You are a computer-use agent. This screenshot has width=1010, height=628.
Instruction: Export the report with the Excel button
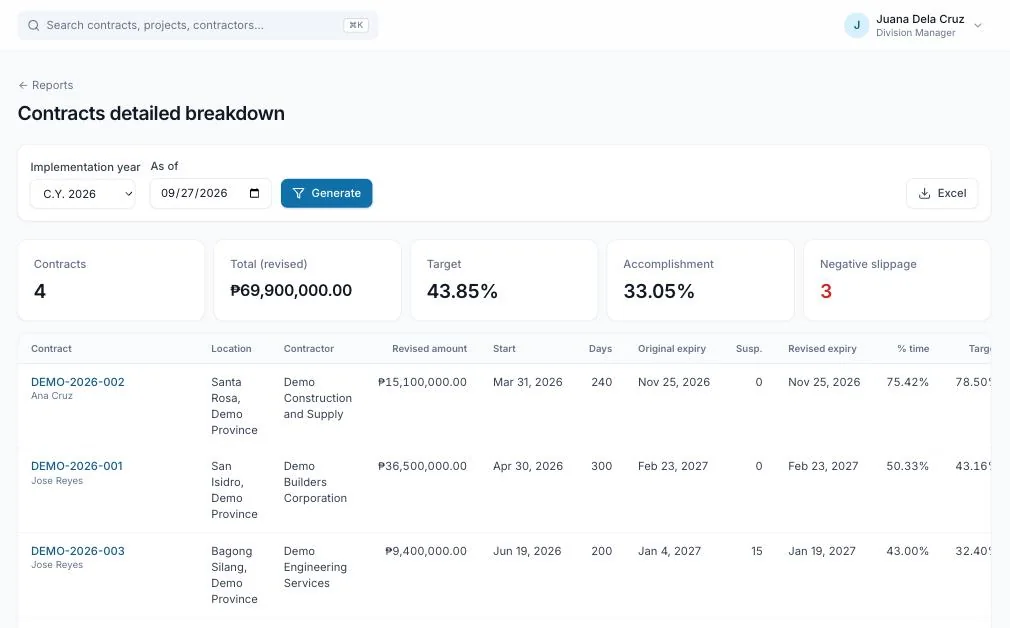[x=942, y=193]
